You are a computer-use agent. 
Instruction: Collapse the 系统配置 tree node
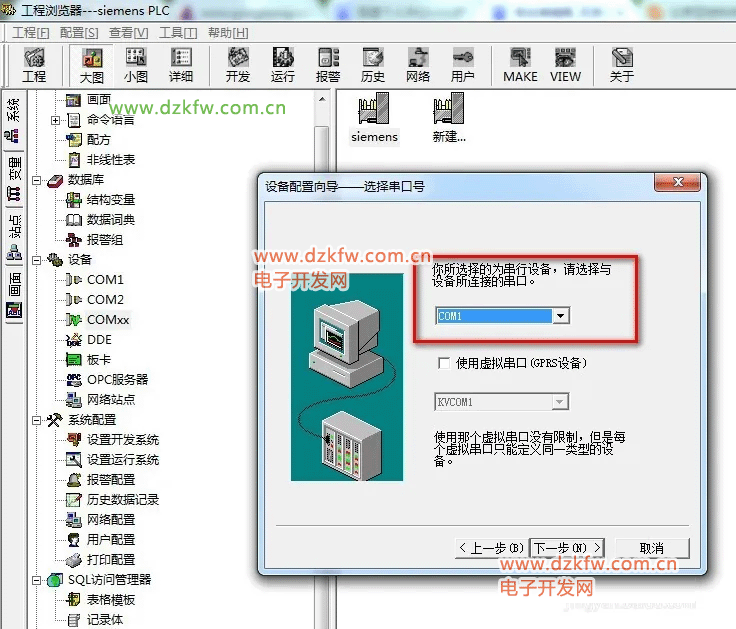37,420
